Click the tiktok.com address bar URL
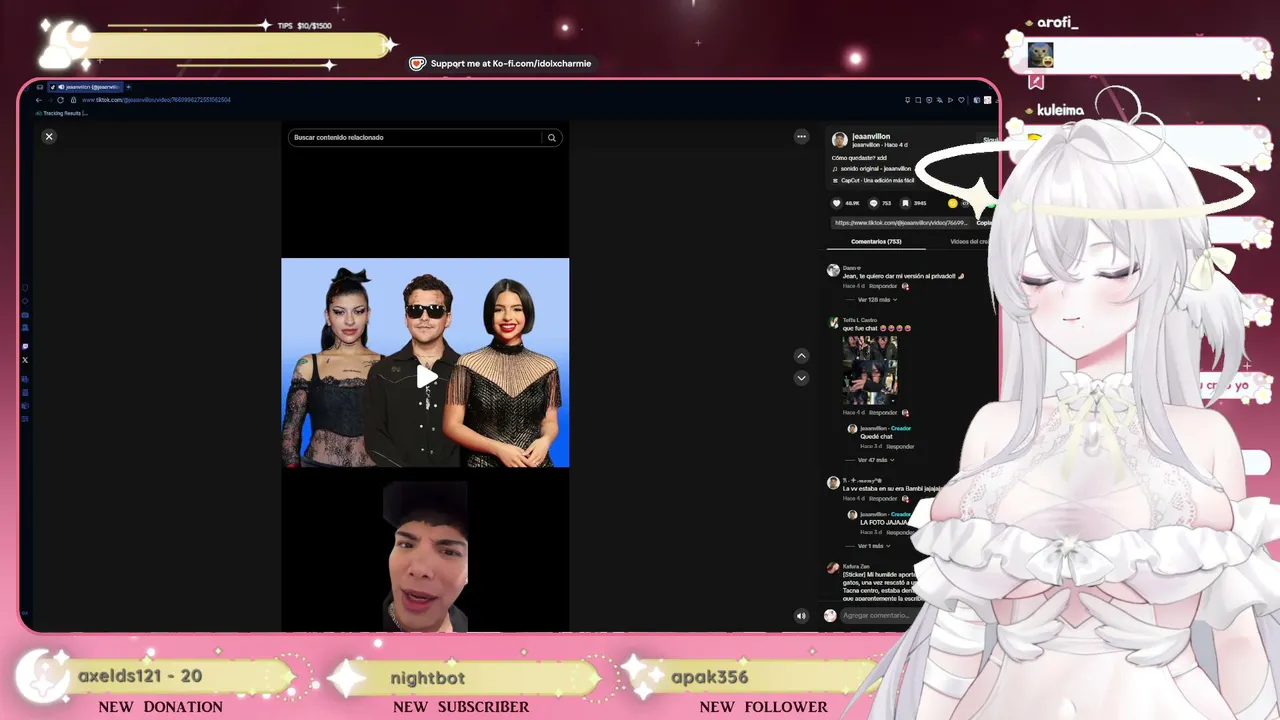 [157, 100]
